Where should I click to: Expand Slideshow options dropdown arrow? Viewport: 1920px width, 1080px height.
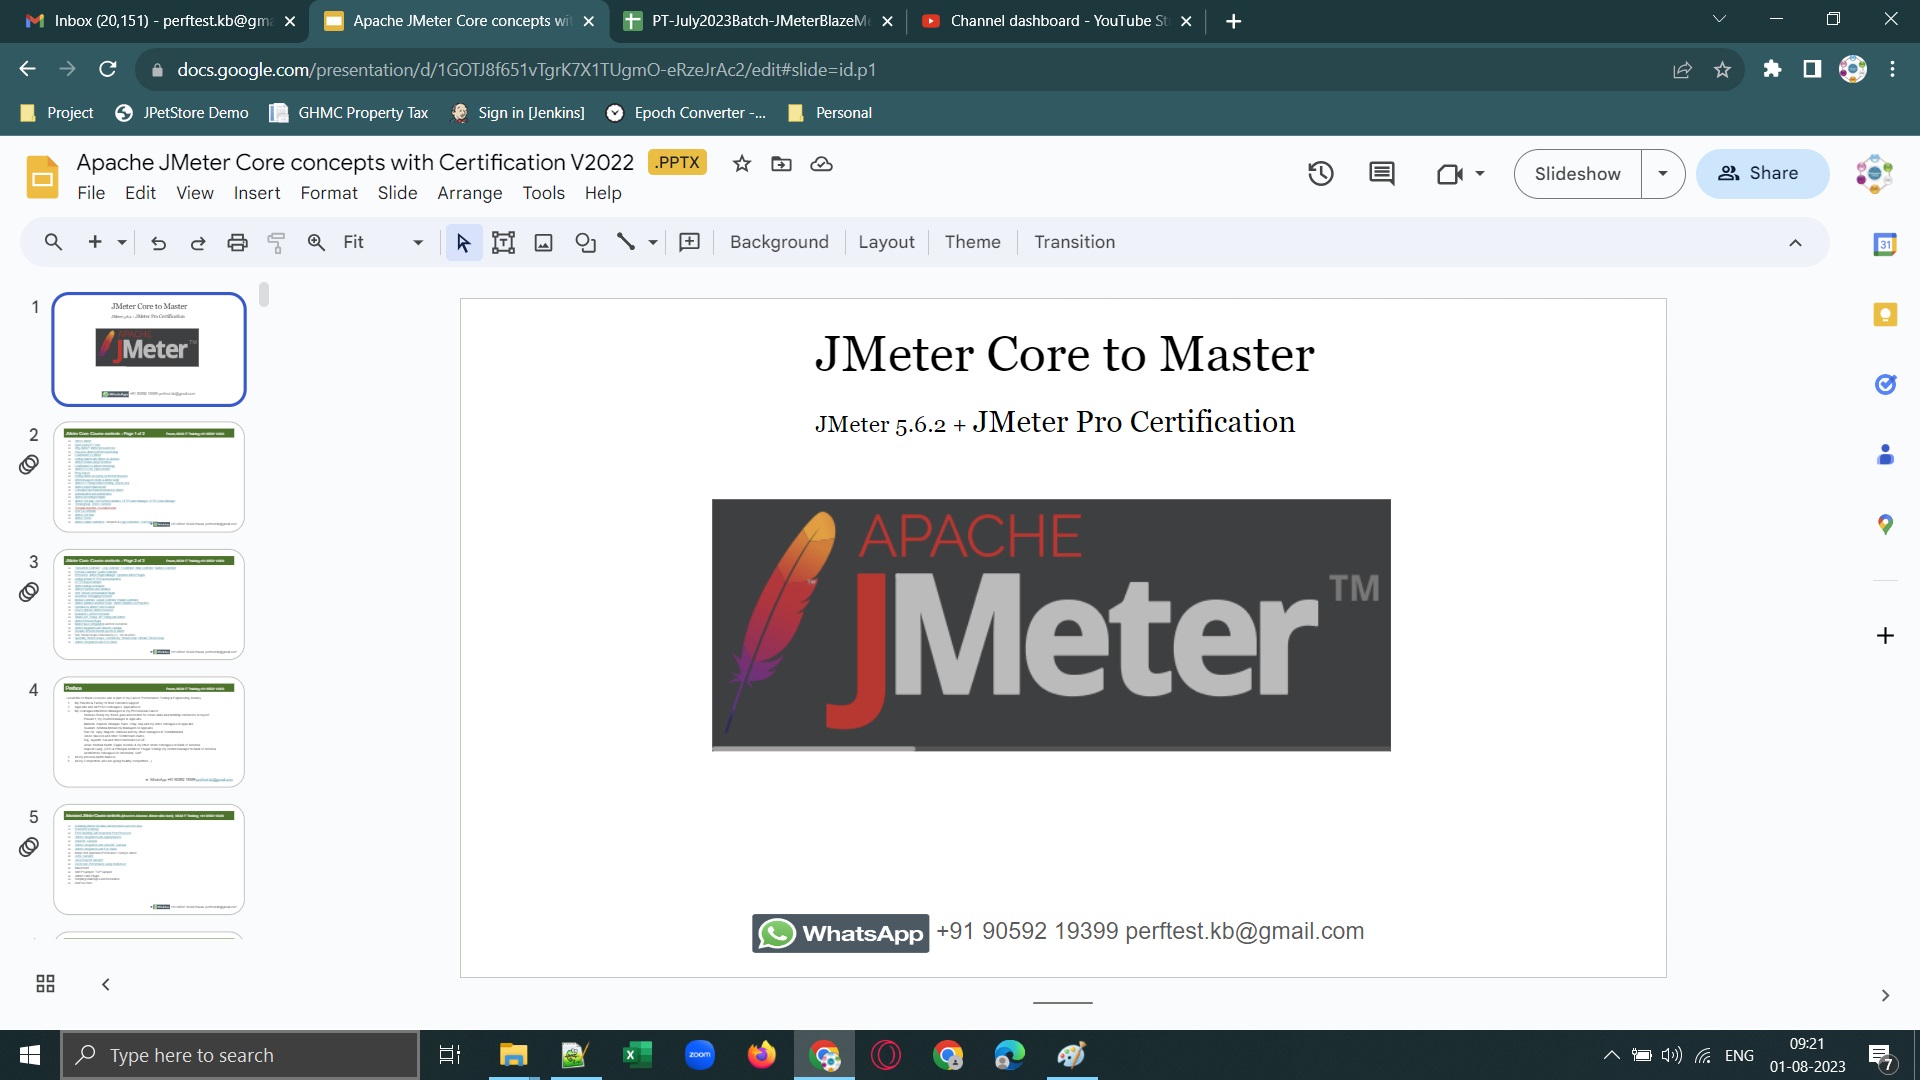point(1662,173)
